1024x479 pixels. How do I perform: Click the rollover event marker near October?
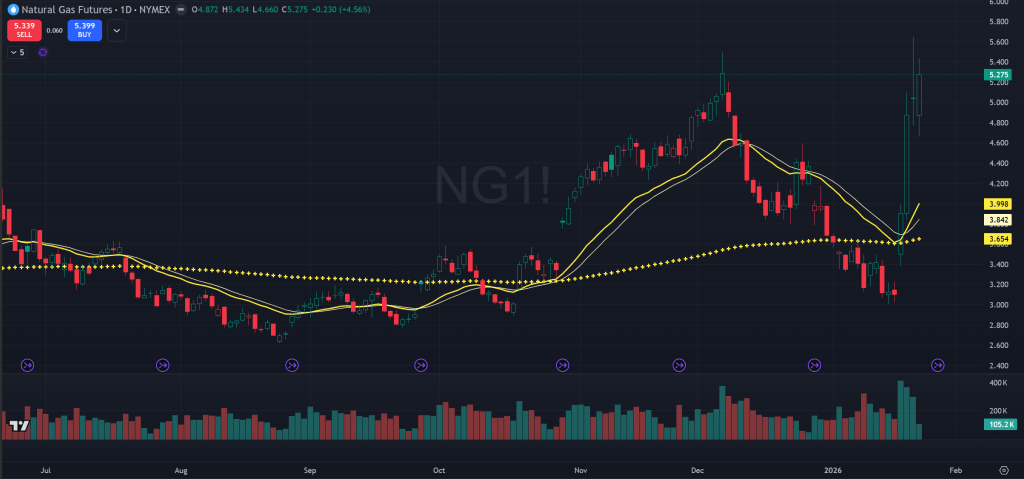pos(422,366)
